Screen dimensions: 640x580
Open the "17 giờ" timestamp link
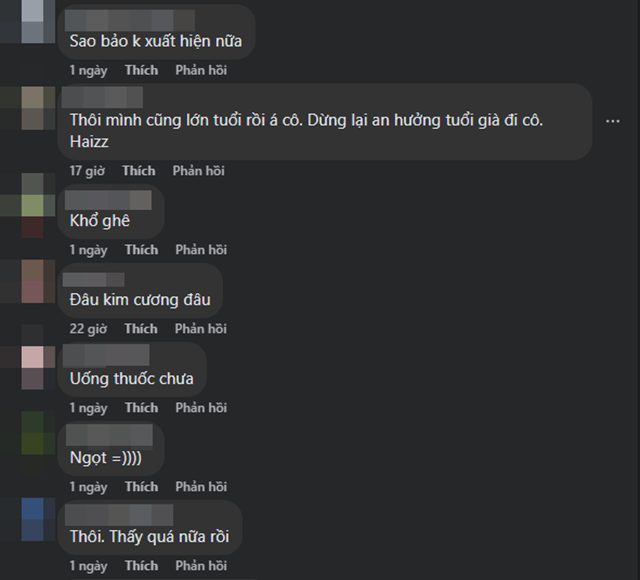[x=87, y=171]
